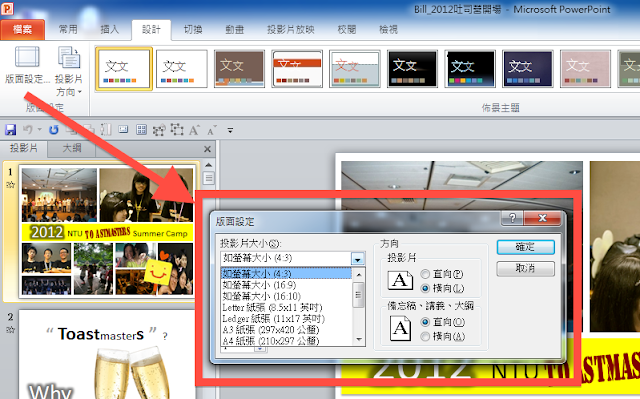Switch to the 動畫 Animations tab

[x=234, y=29]
